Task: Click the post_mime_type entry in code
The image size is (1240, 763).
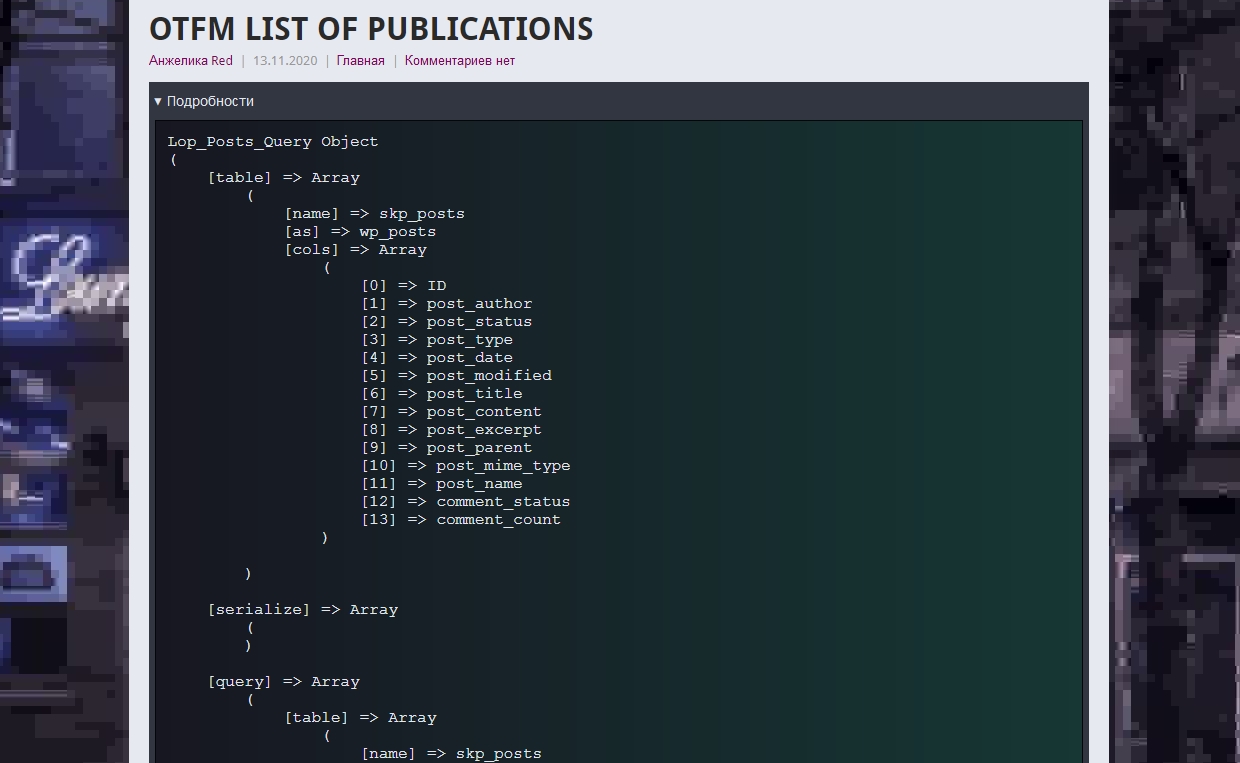Action: pos(503,466)
